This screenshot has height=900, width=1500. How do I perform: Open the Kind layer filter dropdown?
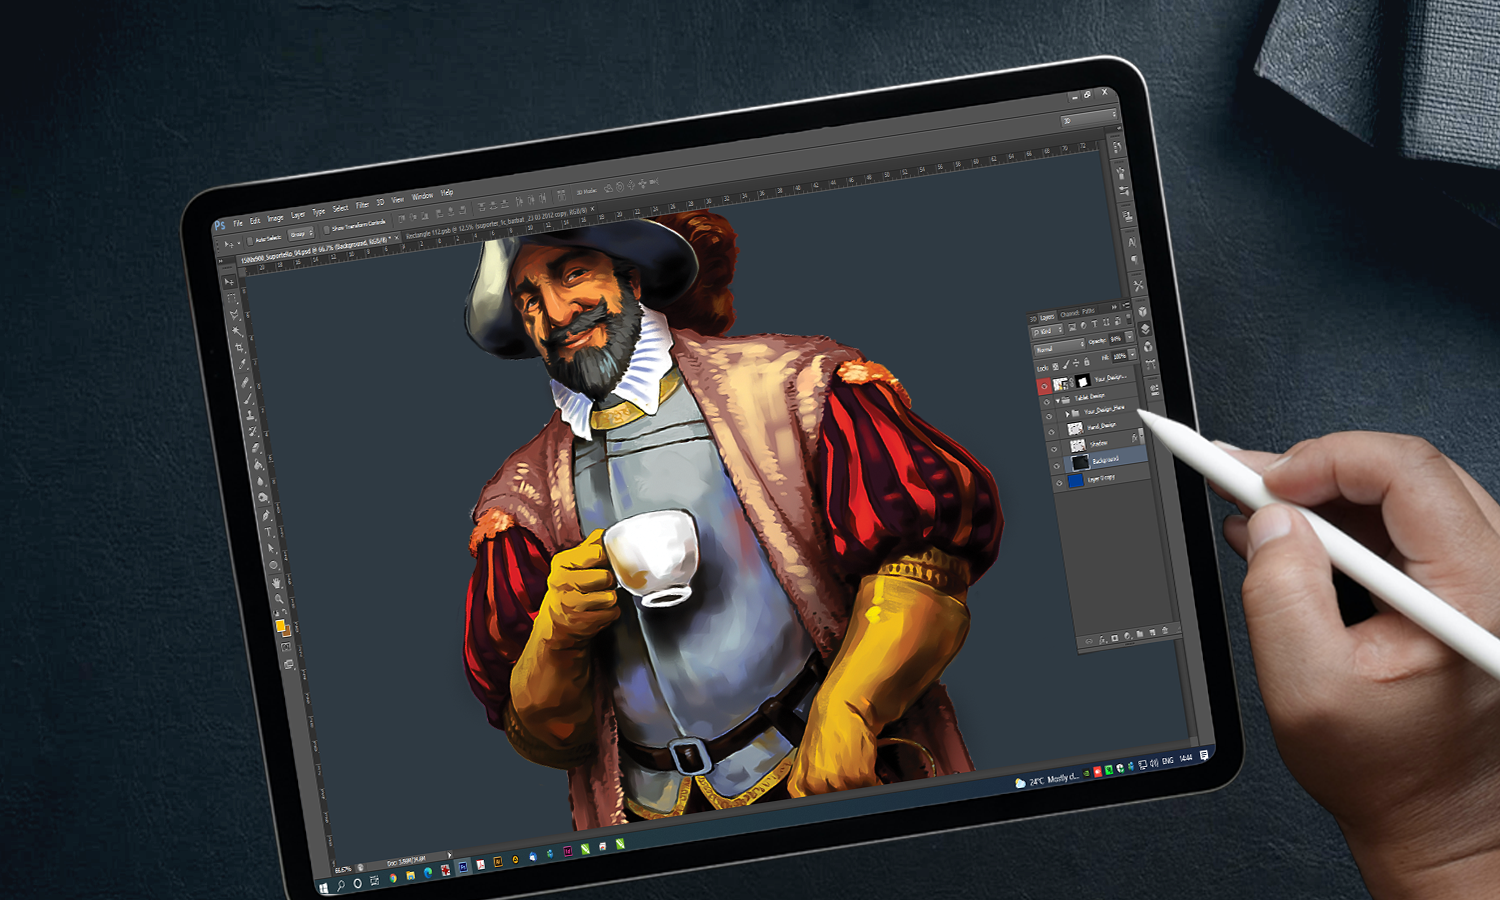tap(1047, 332)
